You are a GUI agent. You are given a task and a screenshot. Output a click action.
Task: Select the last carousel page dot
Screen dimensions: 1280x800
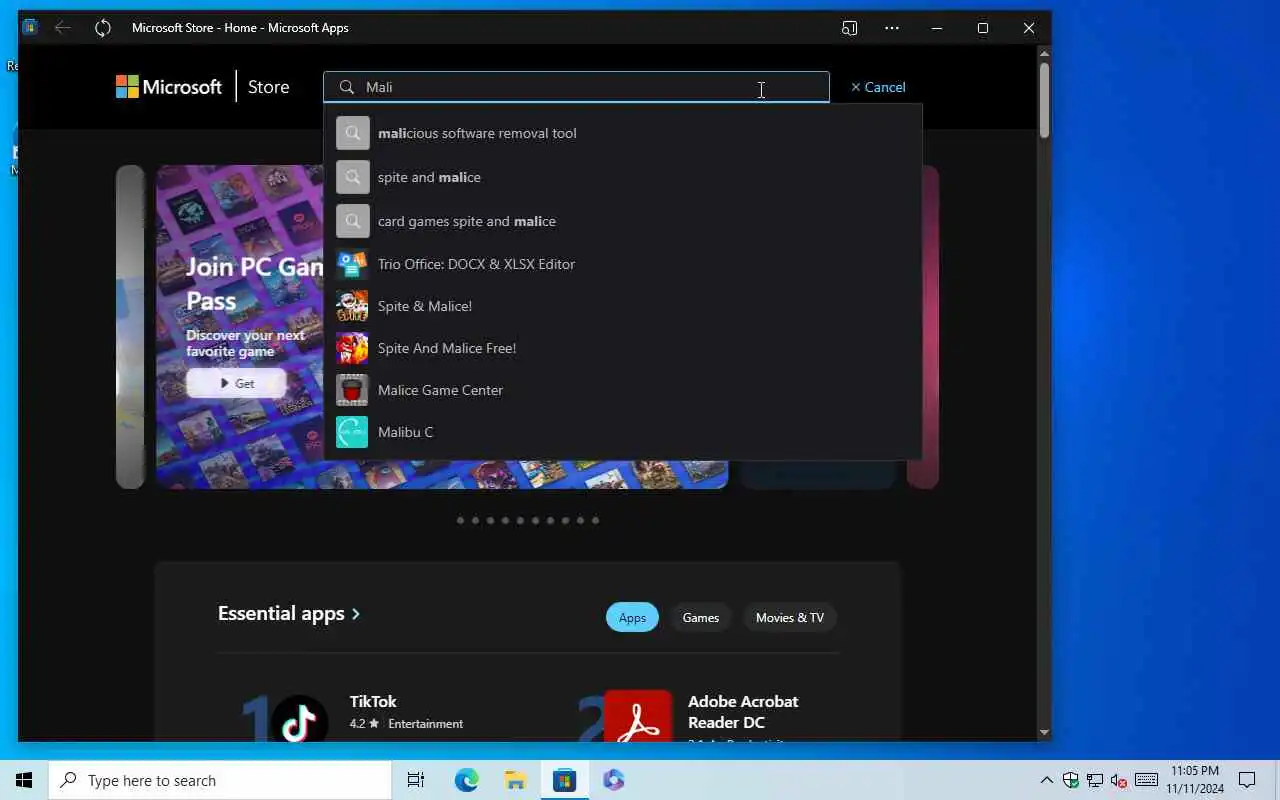pos(595,520)
